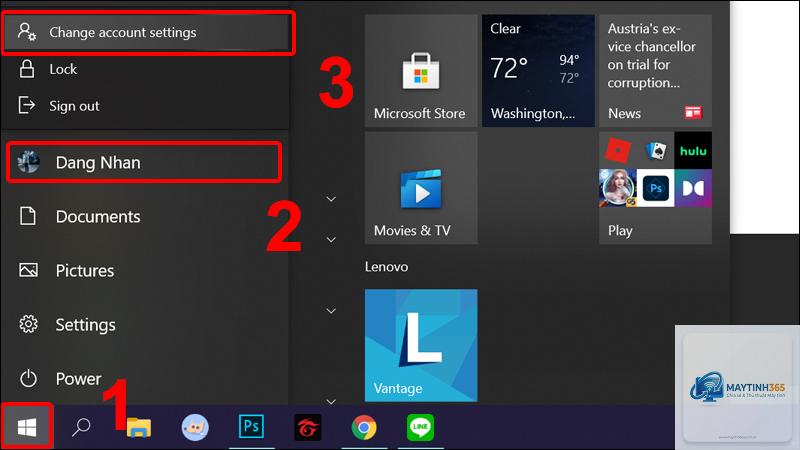The image size is (800, 450).
Task: Click the News tile red icon
Action: coord(693,112)
